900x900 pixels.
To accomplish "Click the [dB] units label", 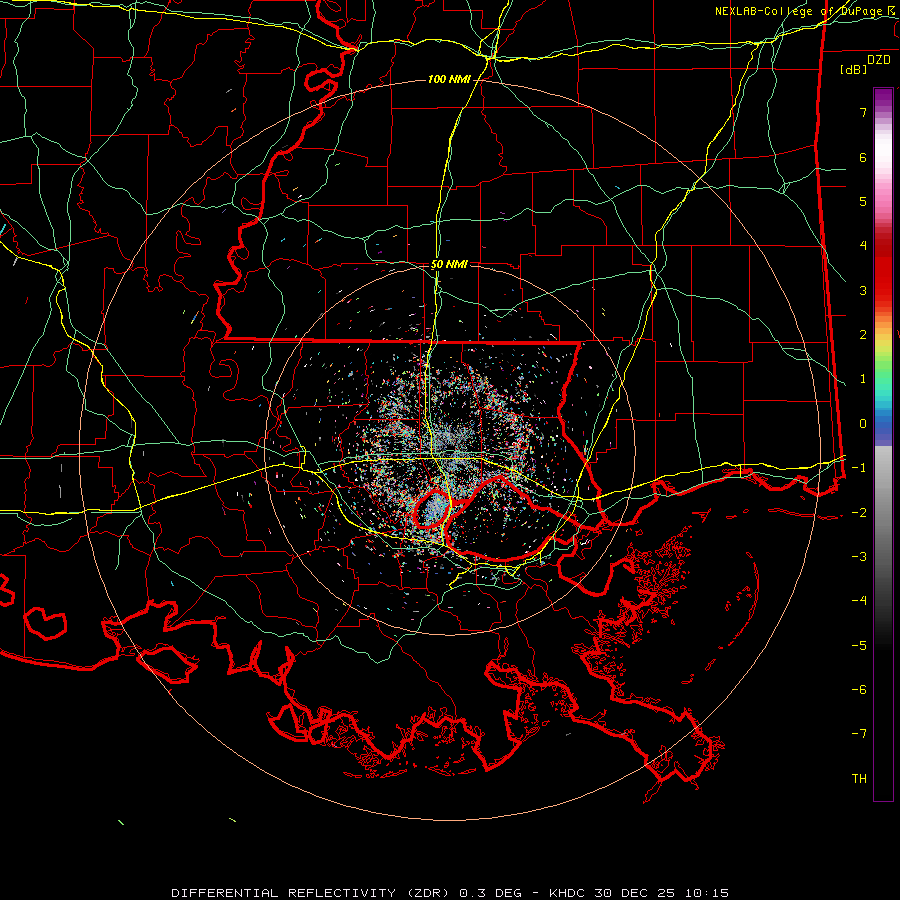I will pyautogui.click(x=854, y=69).
